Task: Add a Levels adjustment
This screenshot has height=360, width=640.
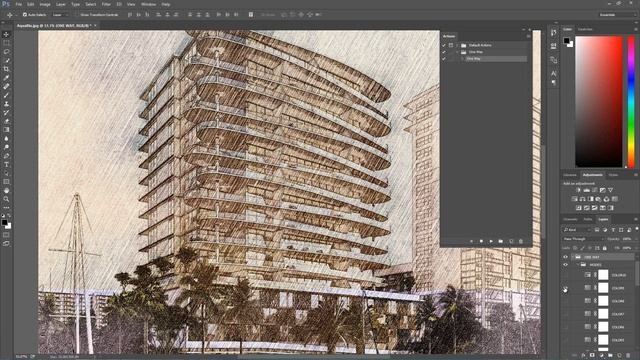Action: pos(587,190)
